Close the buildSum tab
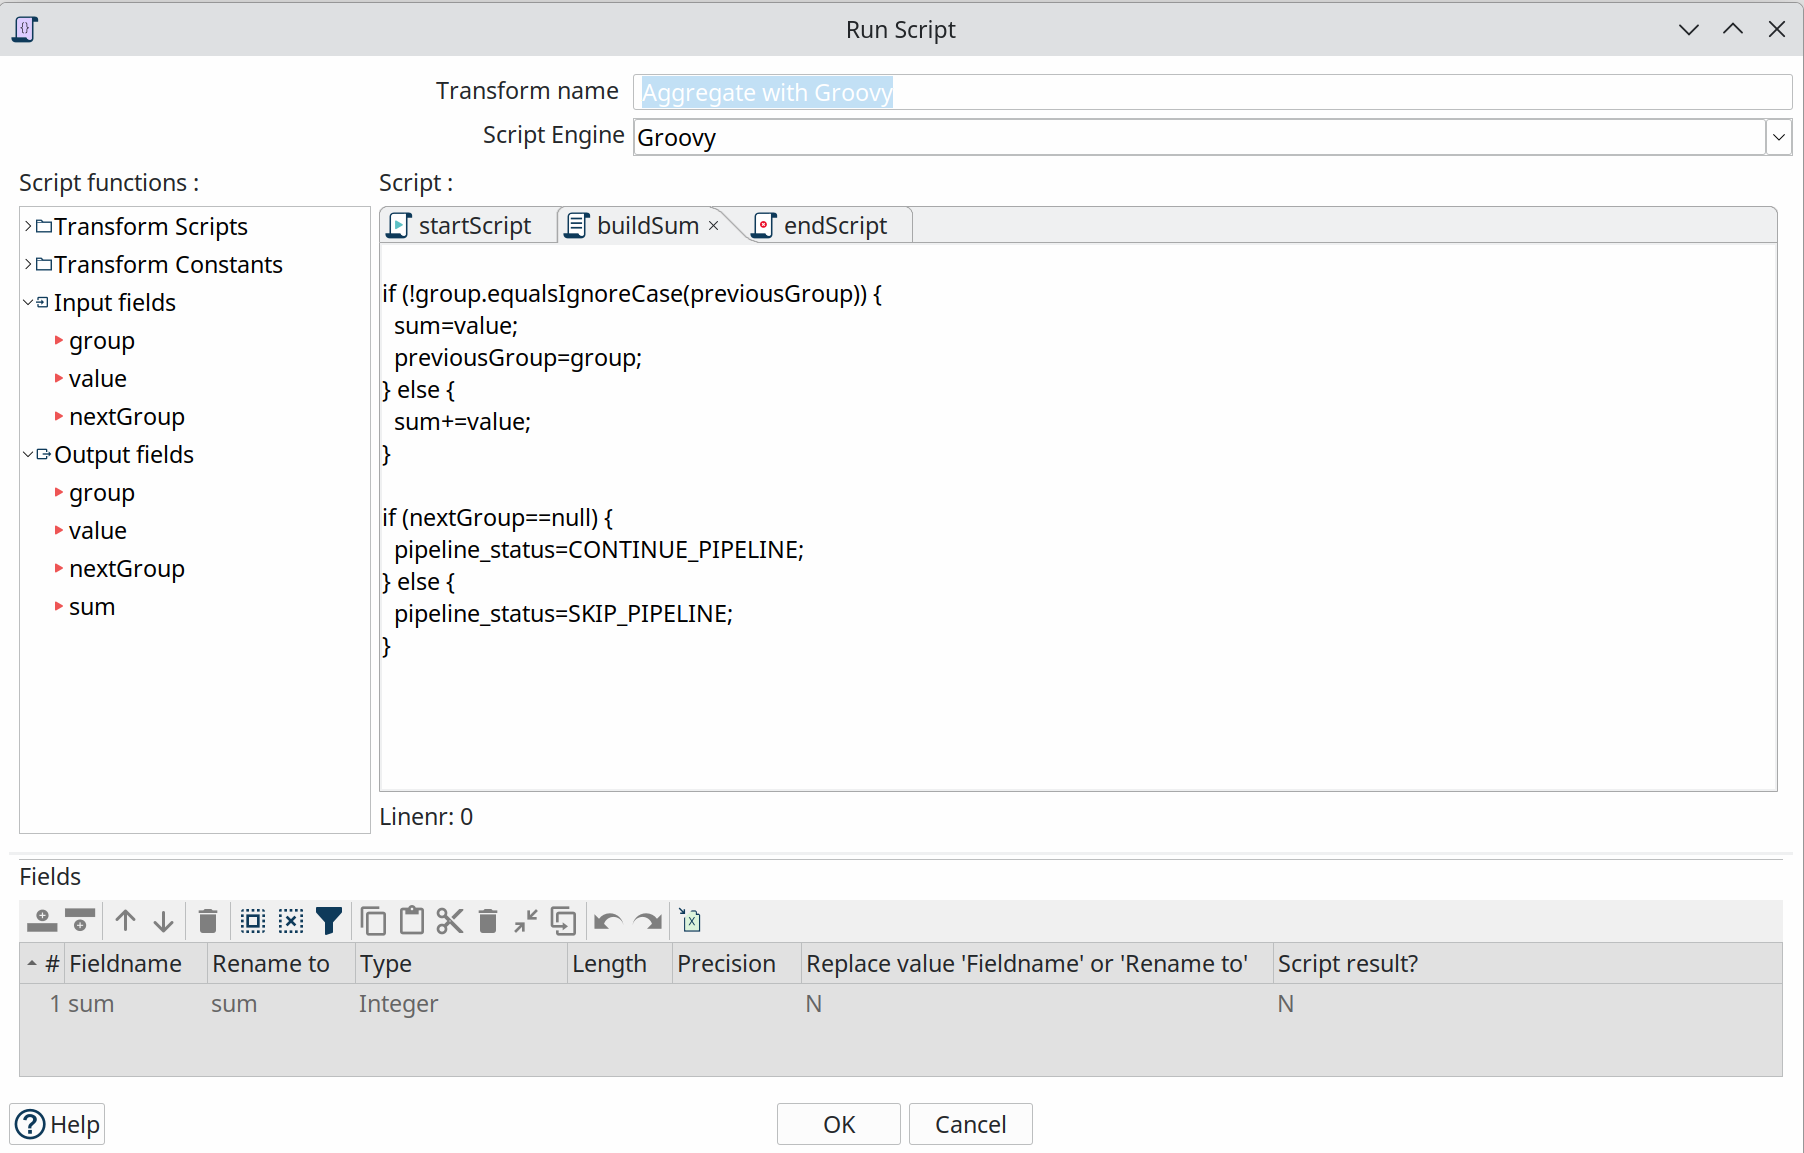Screen dimensions: 1804x1153 click(x=714, y=226)
